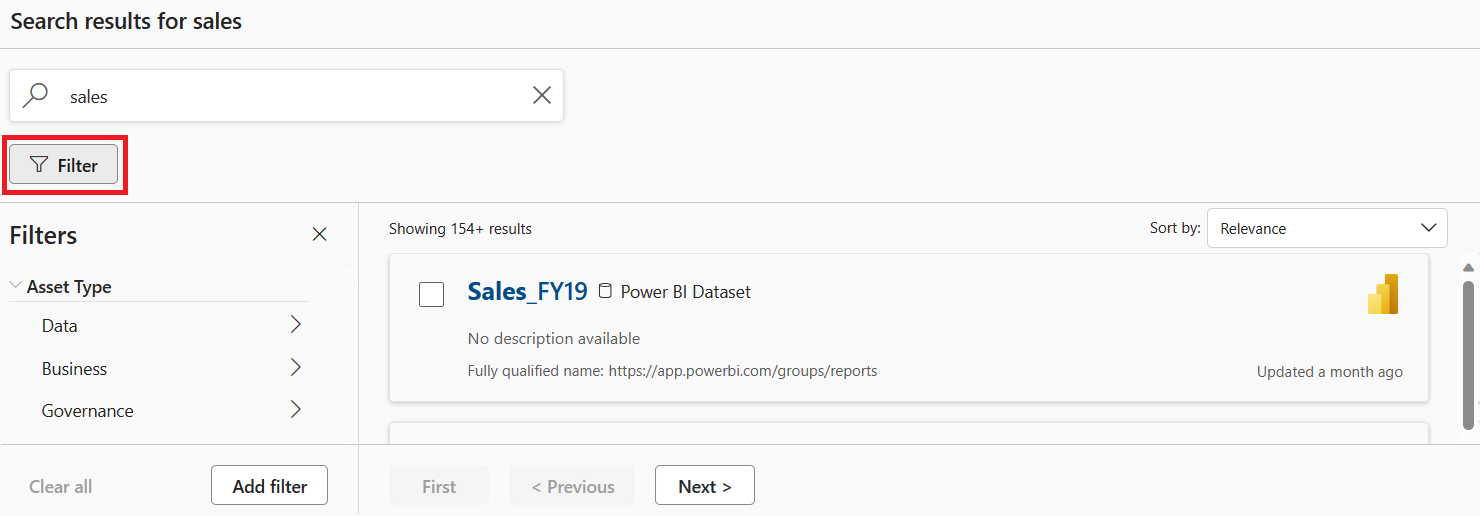Select the Data filter category

pos(60,326)
